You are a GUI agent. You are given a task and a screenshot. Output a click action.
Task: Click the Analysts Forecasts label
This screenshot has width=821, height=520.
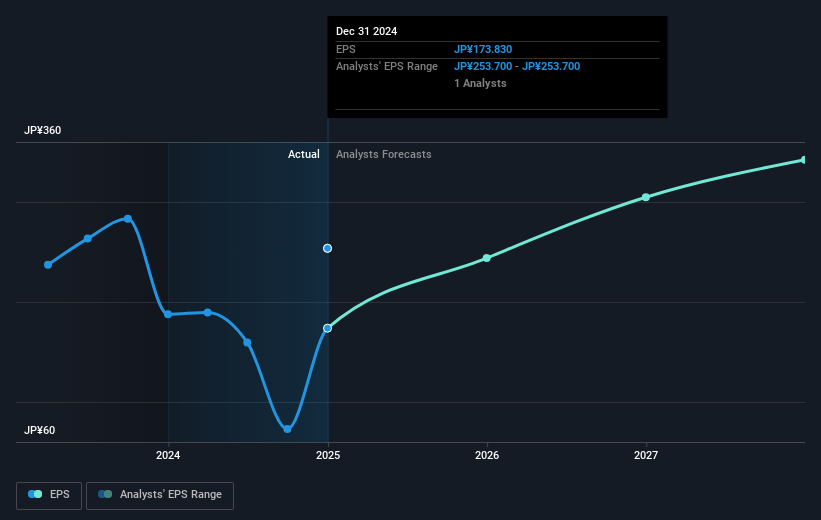coord(384,154)
